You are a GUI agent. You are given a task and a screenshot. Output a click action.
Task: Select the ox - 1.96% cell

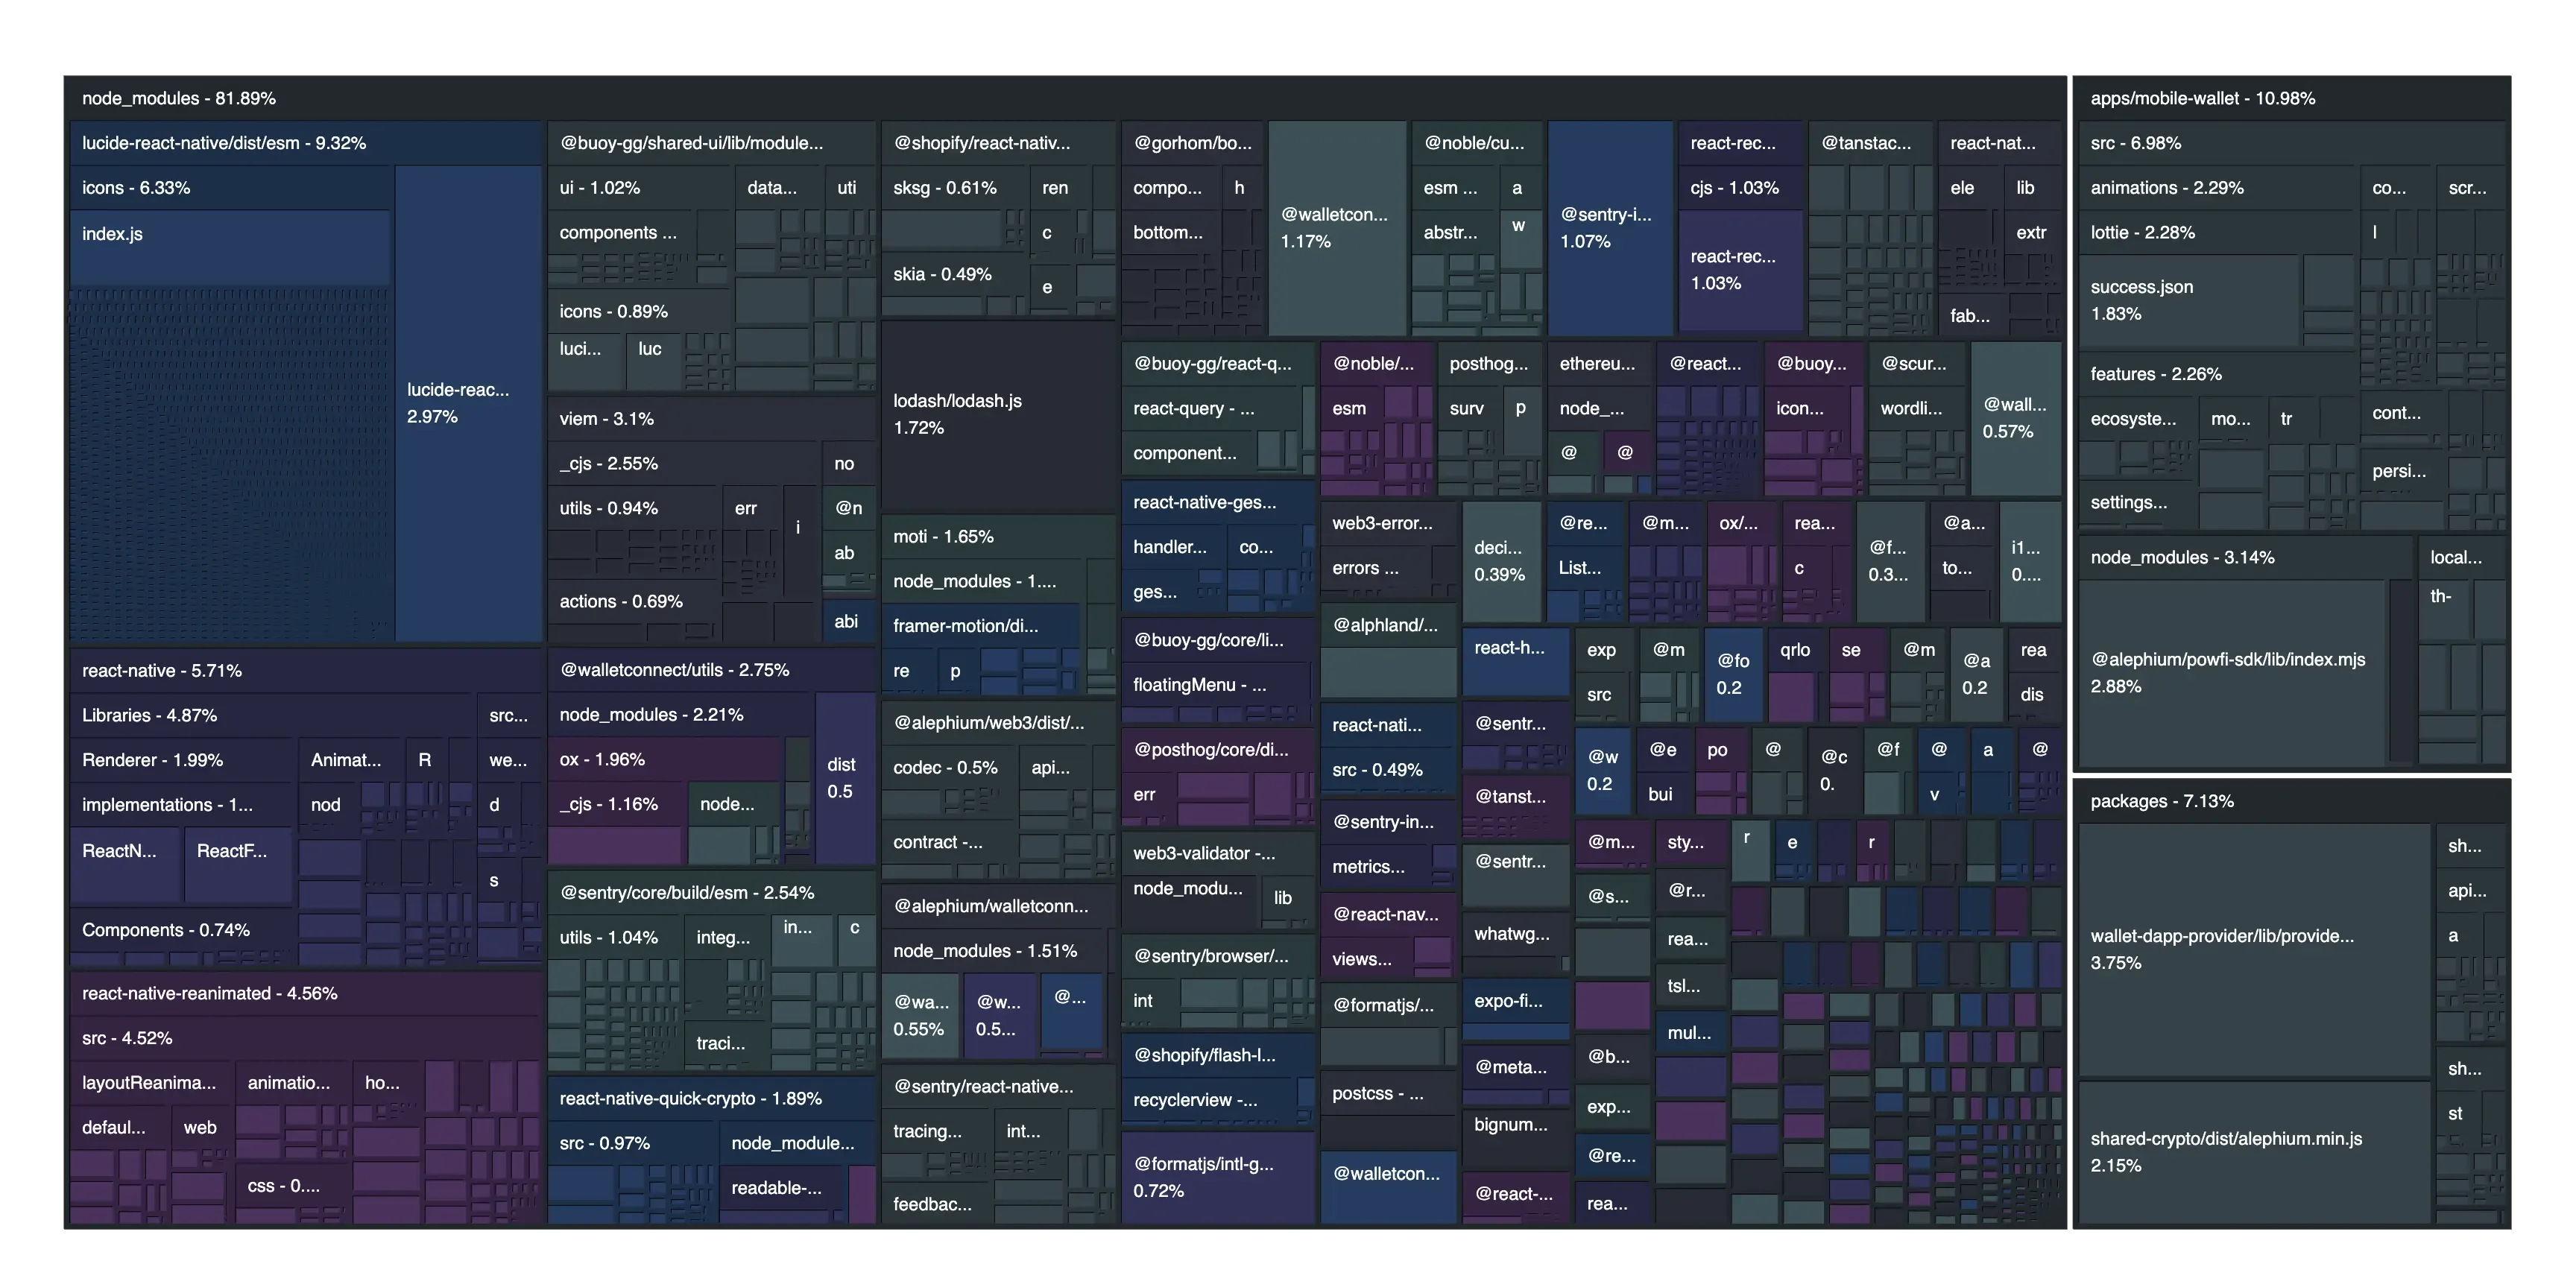click(x=664, y=759)
